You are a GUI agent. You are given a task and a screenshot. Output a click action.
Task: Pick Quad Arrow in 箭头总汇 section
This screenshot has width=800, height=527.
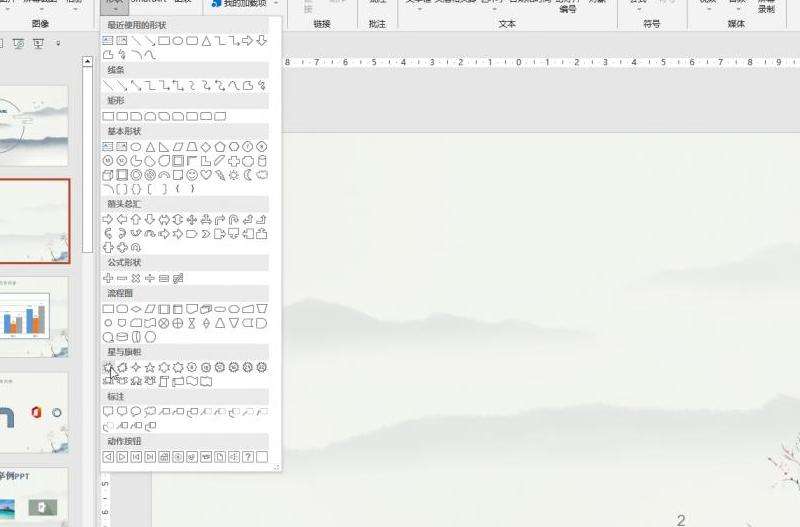pos(192,219)
